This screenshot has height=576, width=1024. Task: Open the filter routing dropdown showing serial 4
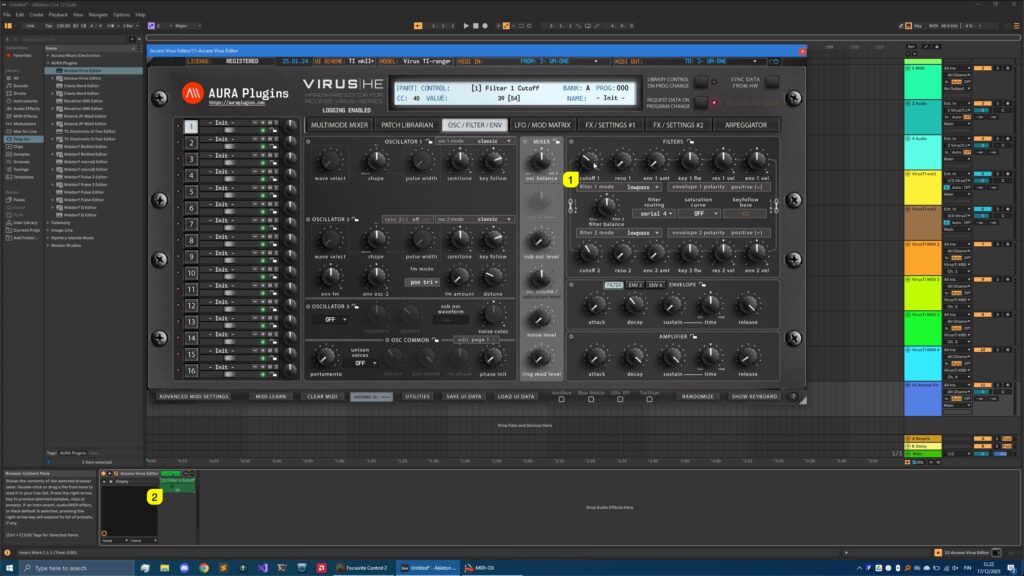(x=653, y=213)
